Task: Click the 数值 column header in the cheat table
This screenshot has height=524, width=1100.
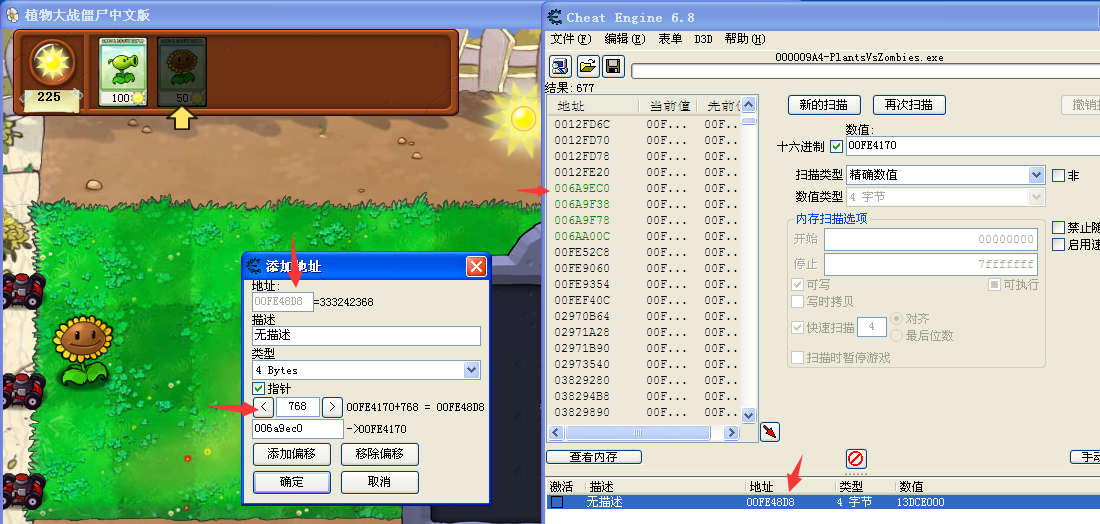Action: pyautogui.click(x=911, y=486)
